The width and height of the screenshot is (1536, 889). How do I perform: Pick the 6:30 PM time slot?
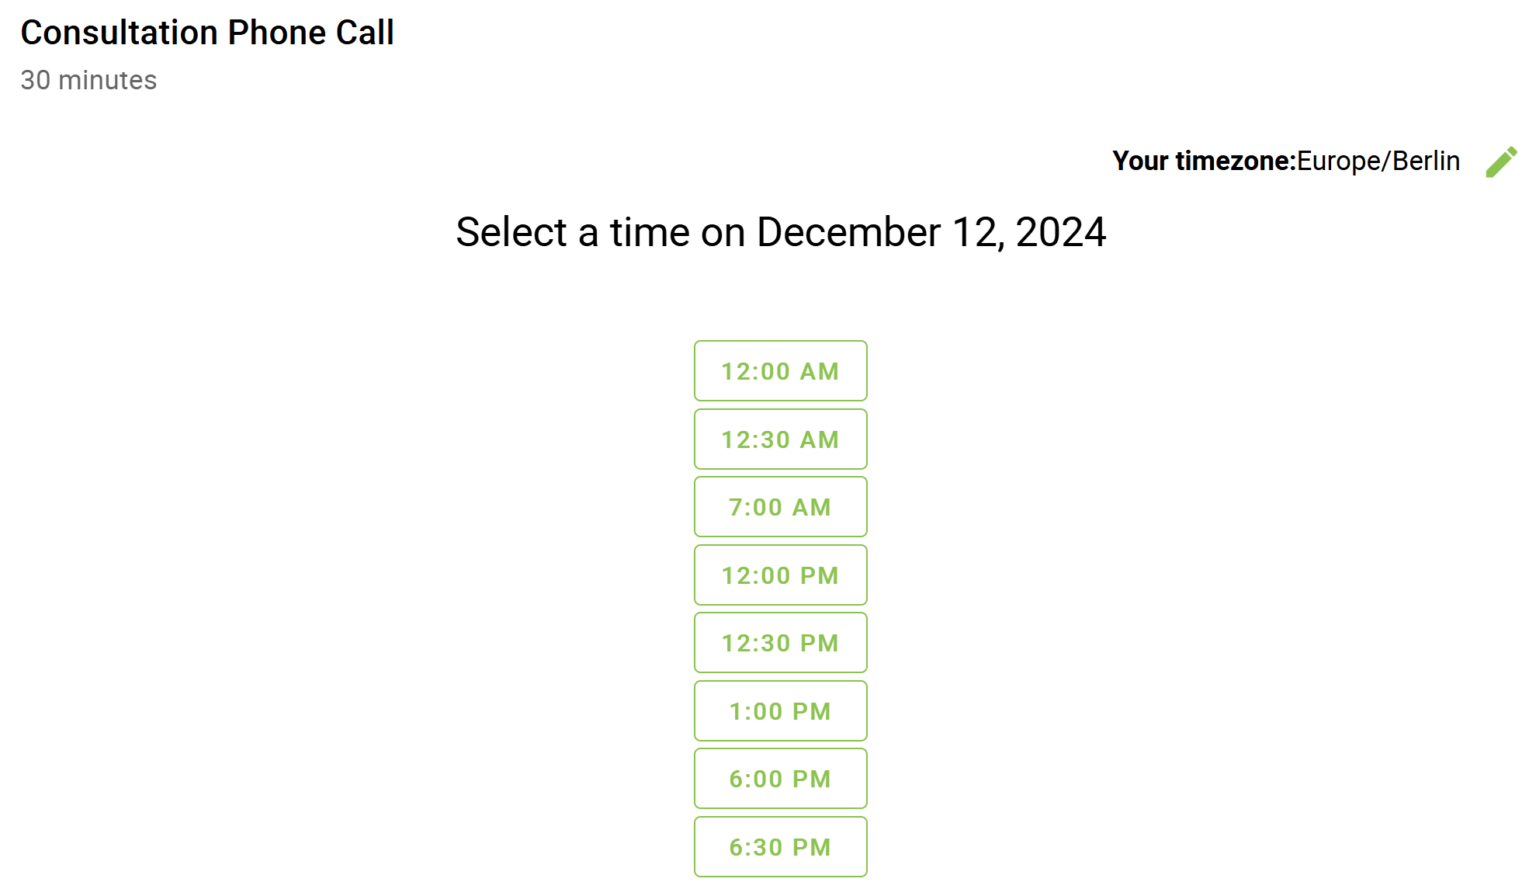pyautogui.click(x=780, y=847)
